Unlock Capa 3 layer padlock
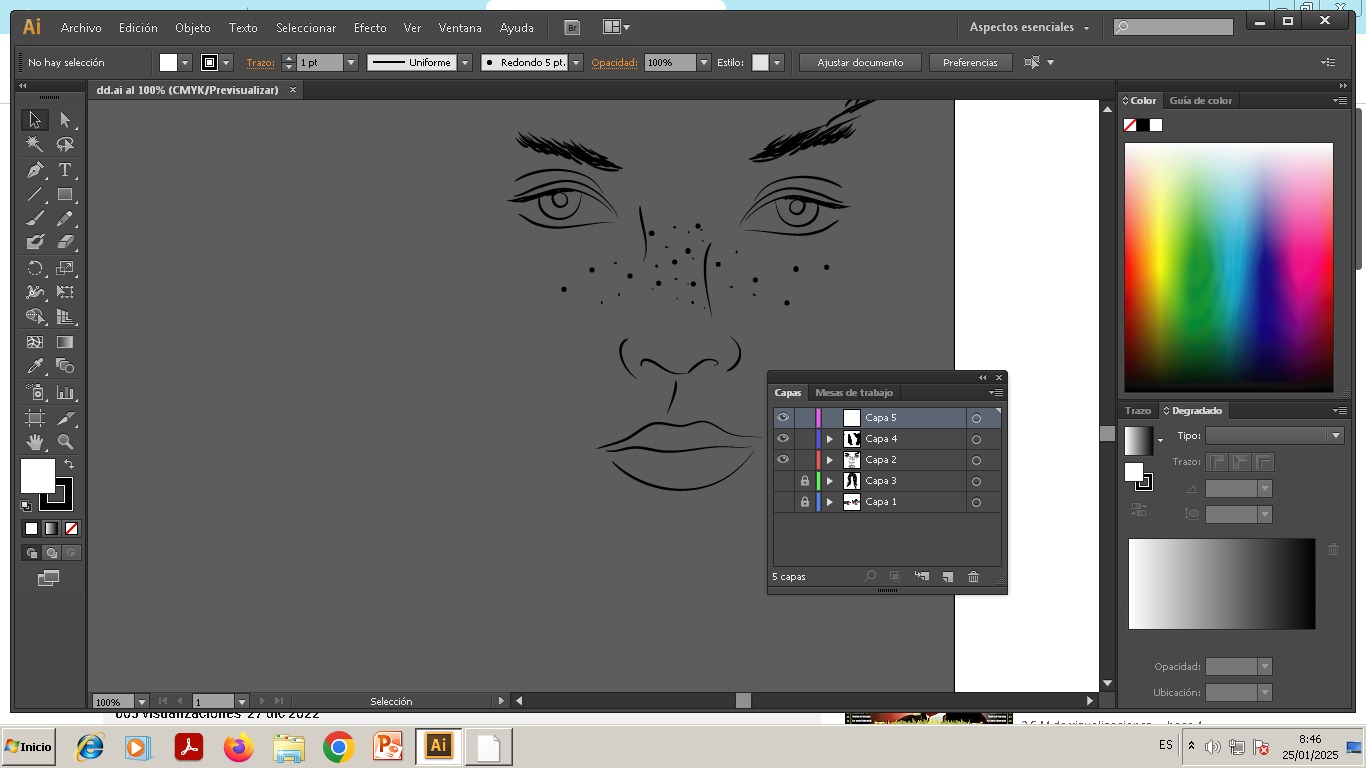Viewport: 1366px width, 768px height. pyautogui.click(x=804, y=481)
